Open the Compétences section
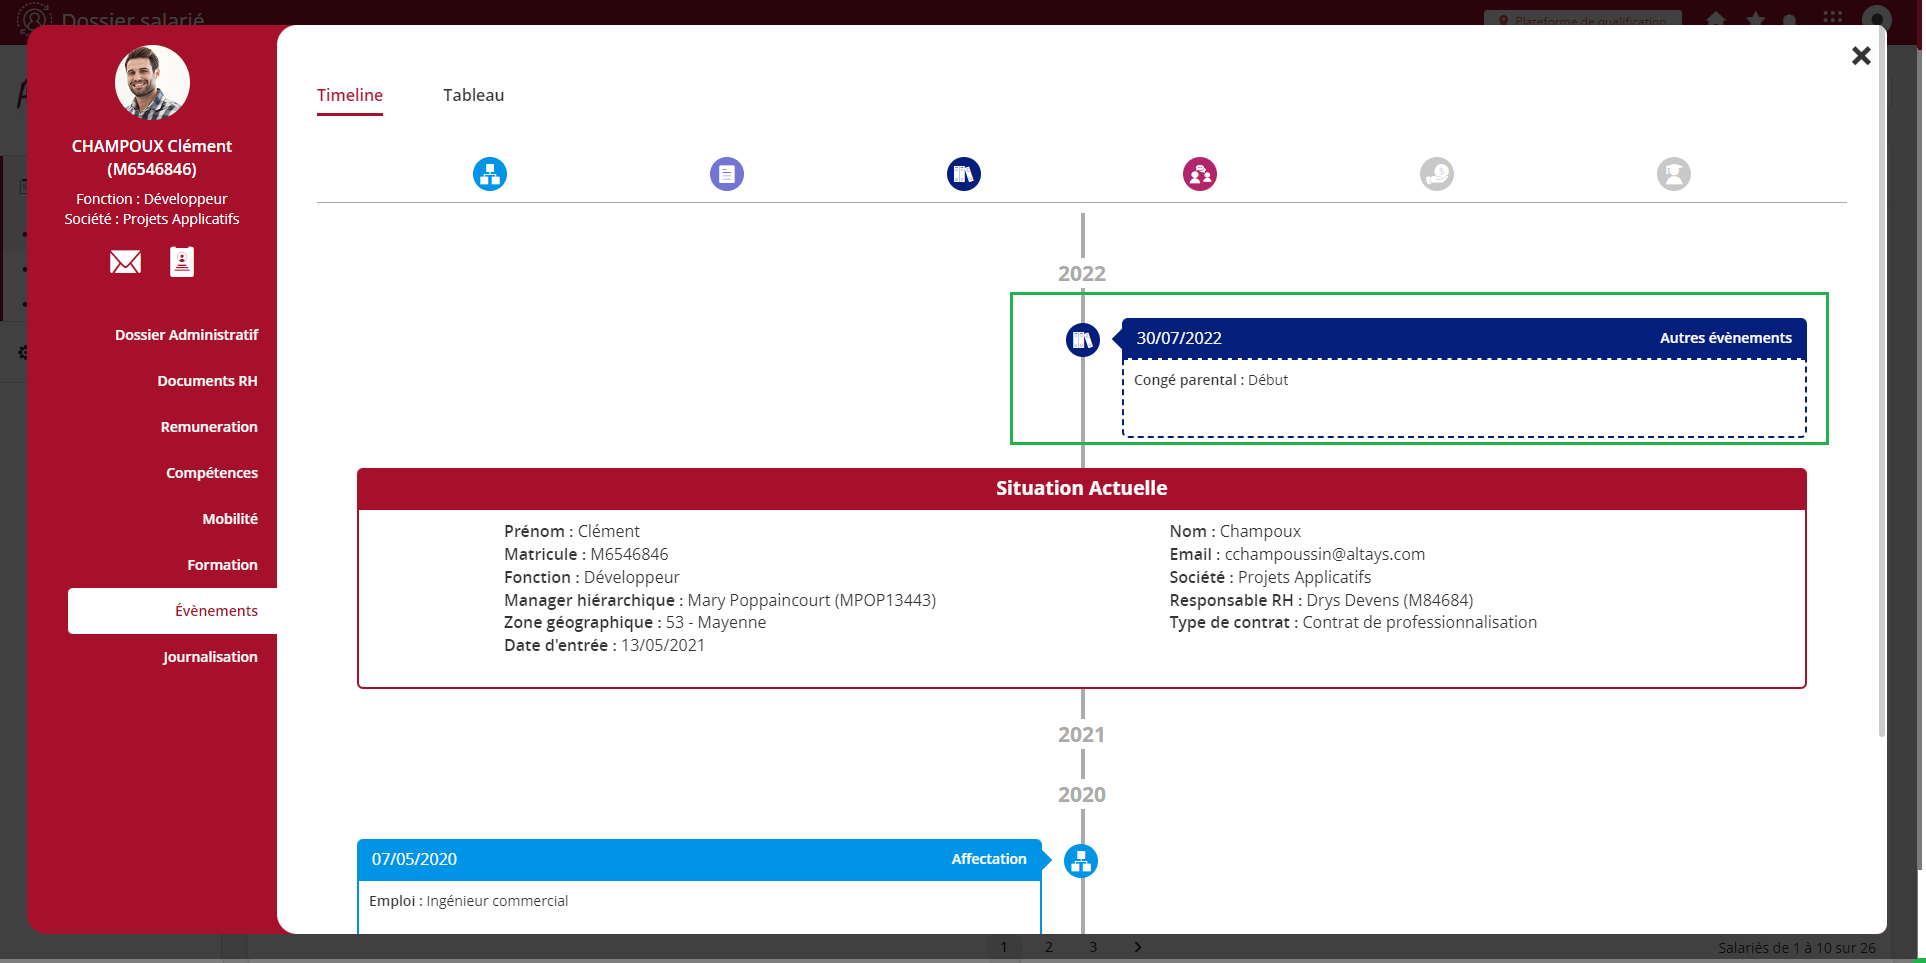The height and width of the screenshot is (963, 1926). tap(211, 473)
